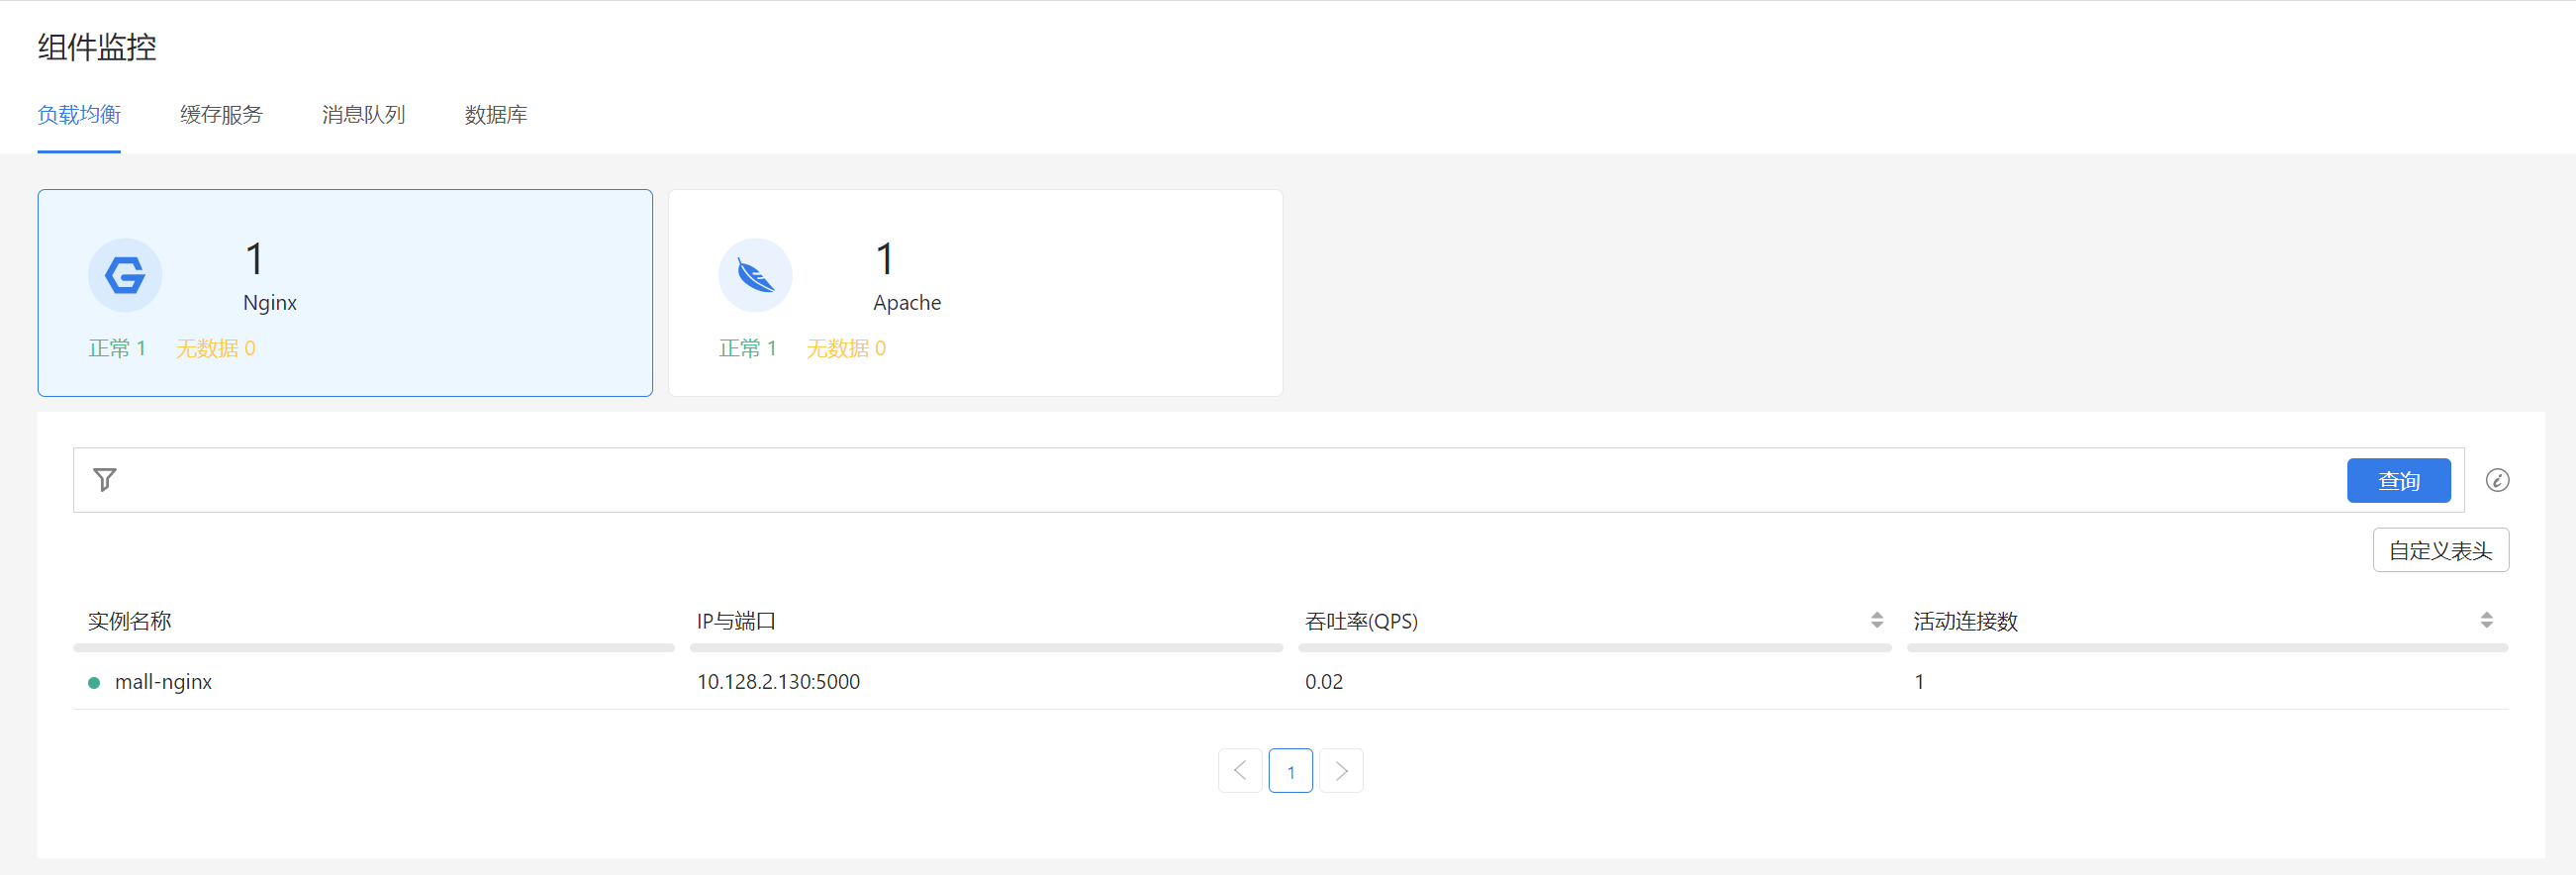2576x875 pixels.
Task: Open 自定义表头 settings
Action: [2440, 550]
